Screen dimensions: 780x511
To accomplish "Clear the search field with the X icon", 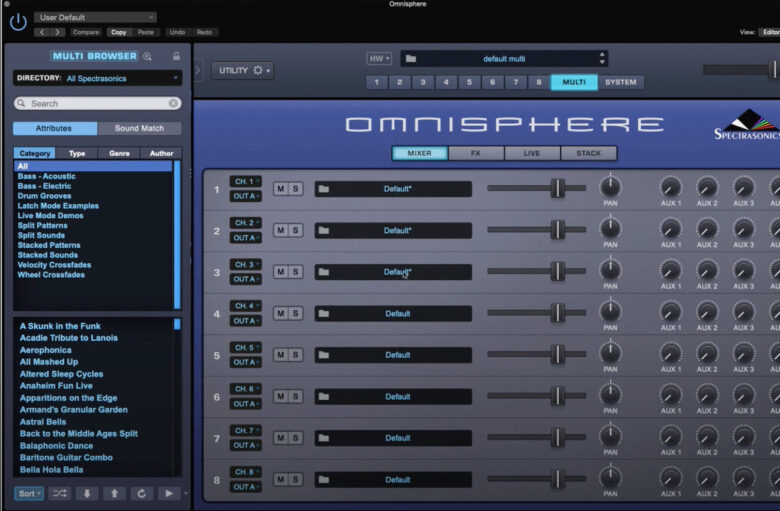I will (173, 103).
